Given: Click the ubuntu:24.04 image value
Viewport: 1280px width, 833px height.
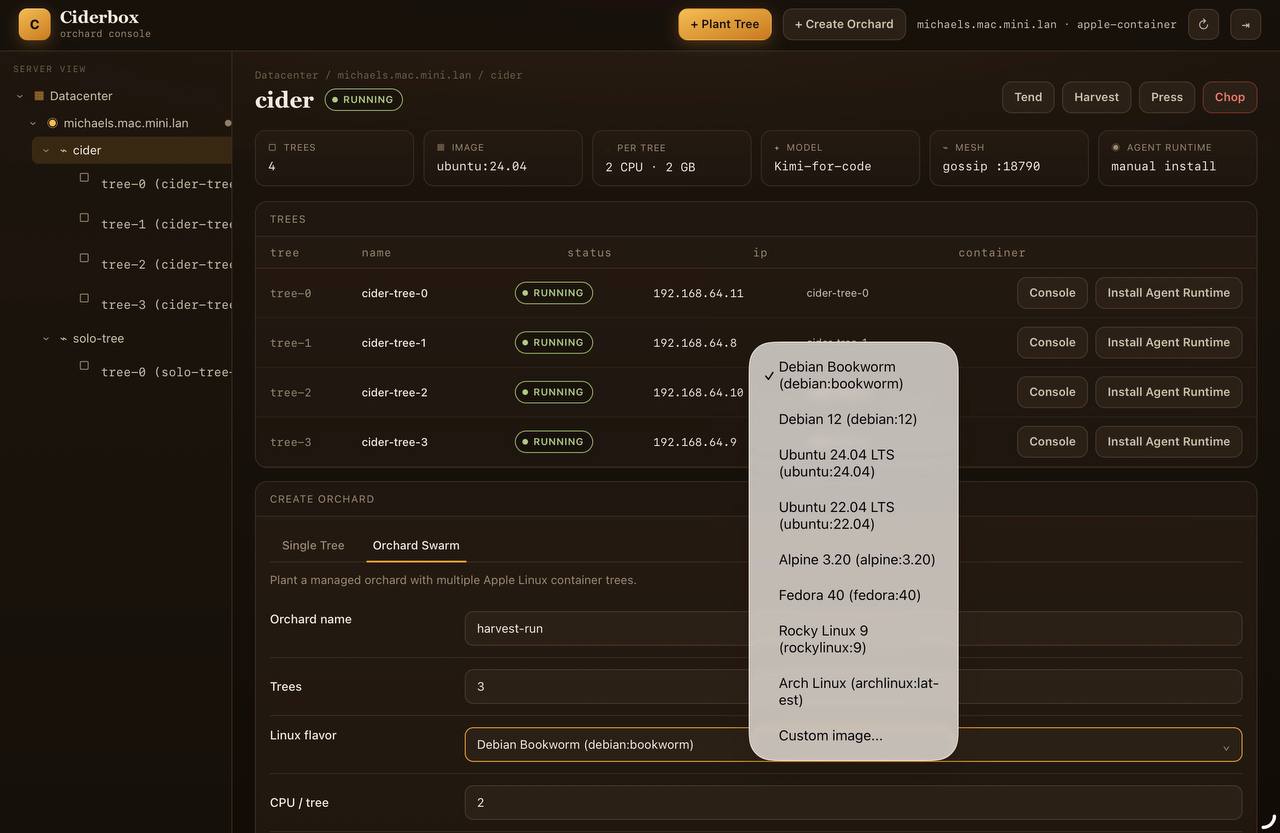Looking at the screenshot, I should point(482,166).
